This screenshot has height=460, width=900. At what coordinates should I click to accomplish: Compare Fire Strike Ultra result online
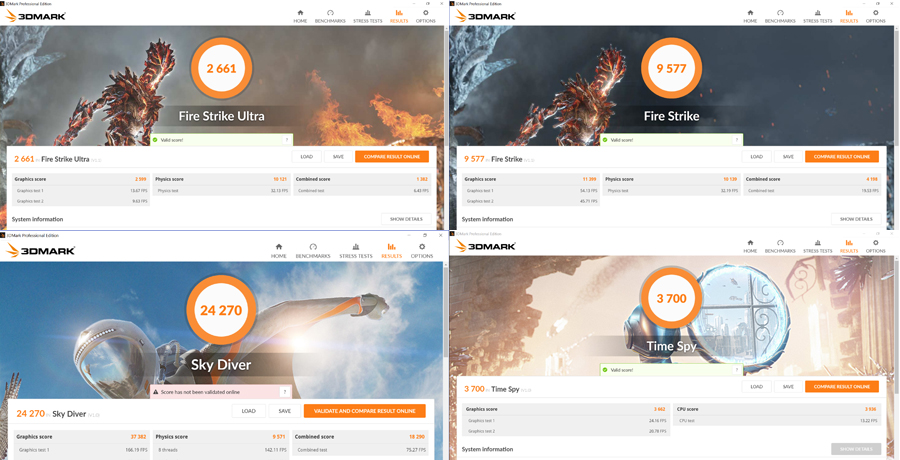(x=392, y=157)
